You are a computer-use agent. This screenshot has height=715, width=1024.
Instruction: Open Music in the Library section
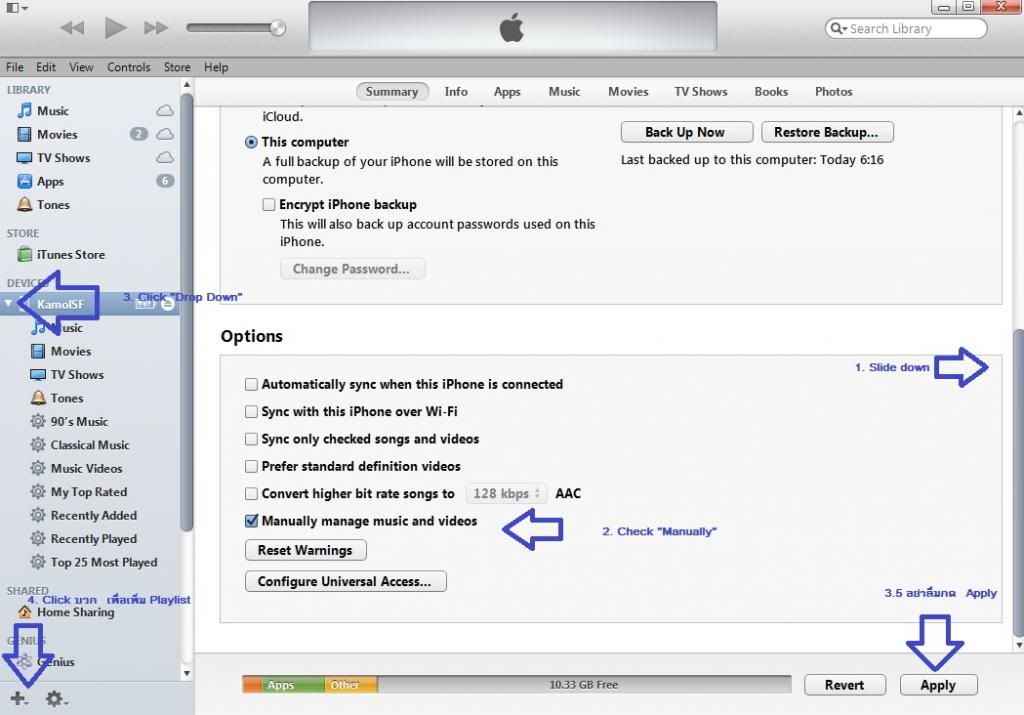pos(53,111)
